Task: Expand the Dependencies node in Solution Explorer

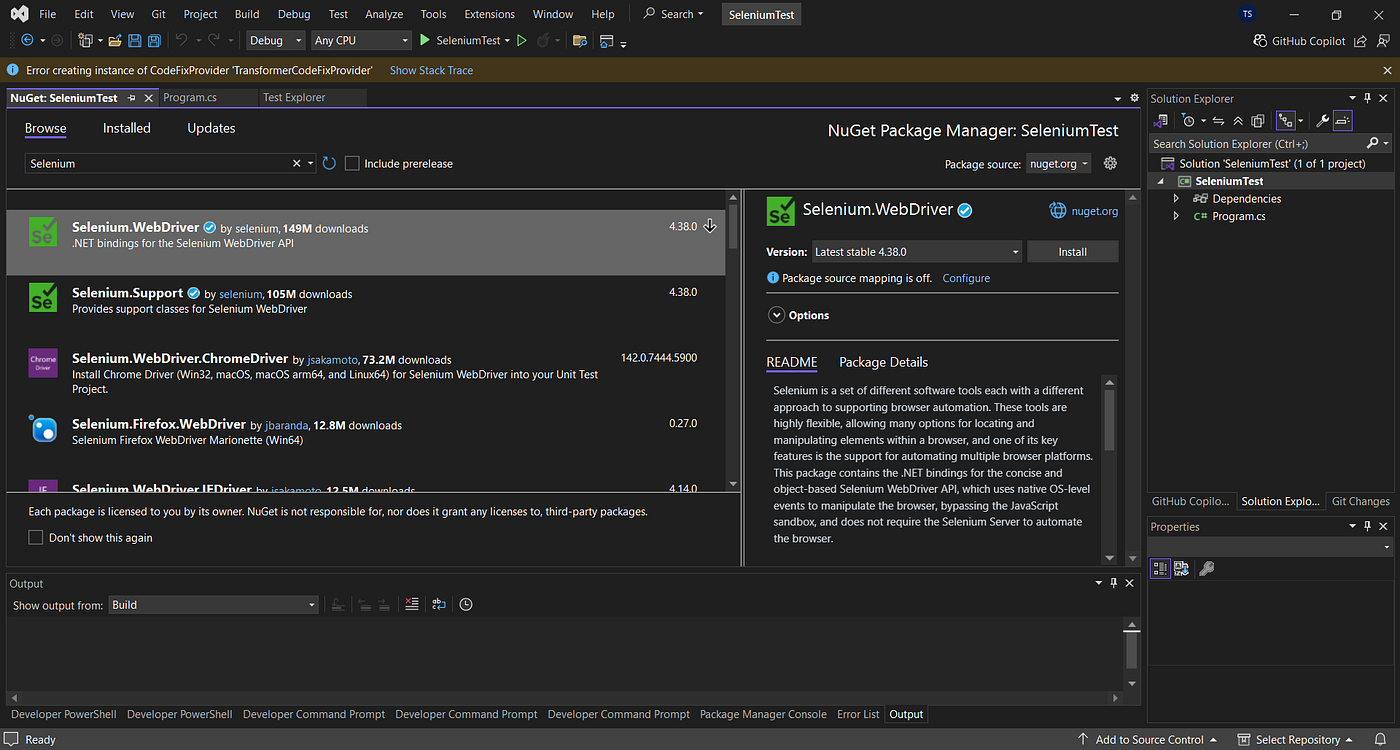Action: tap(1176, 199)
